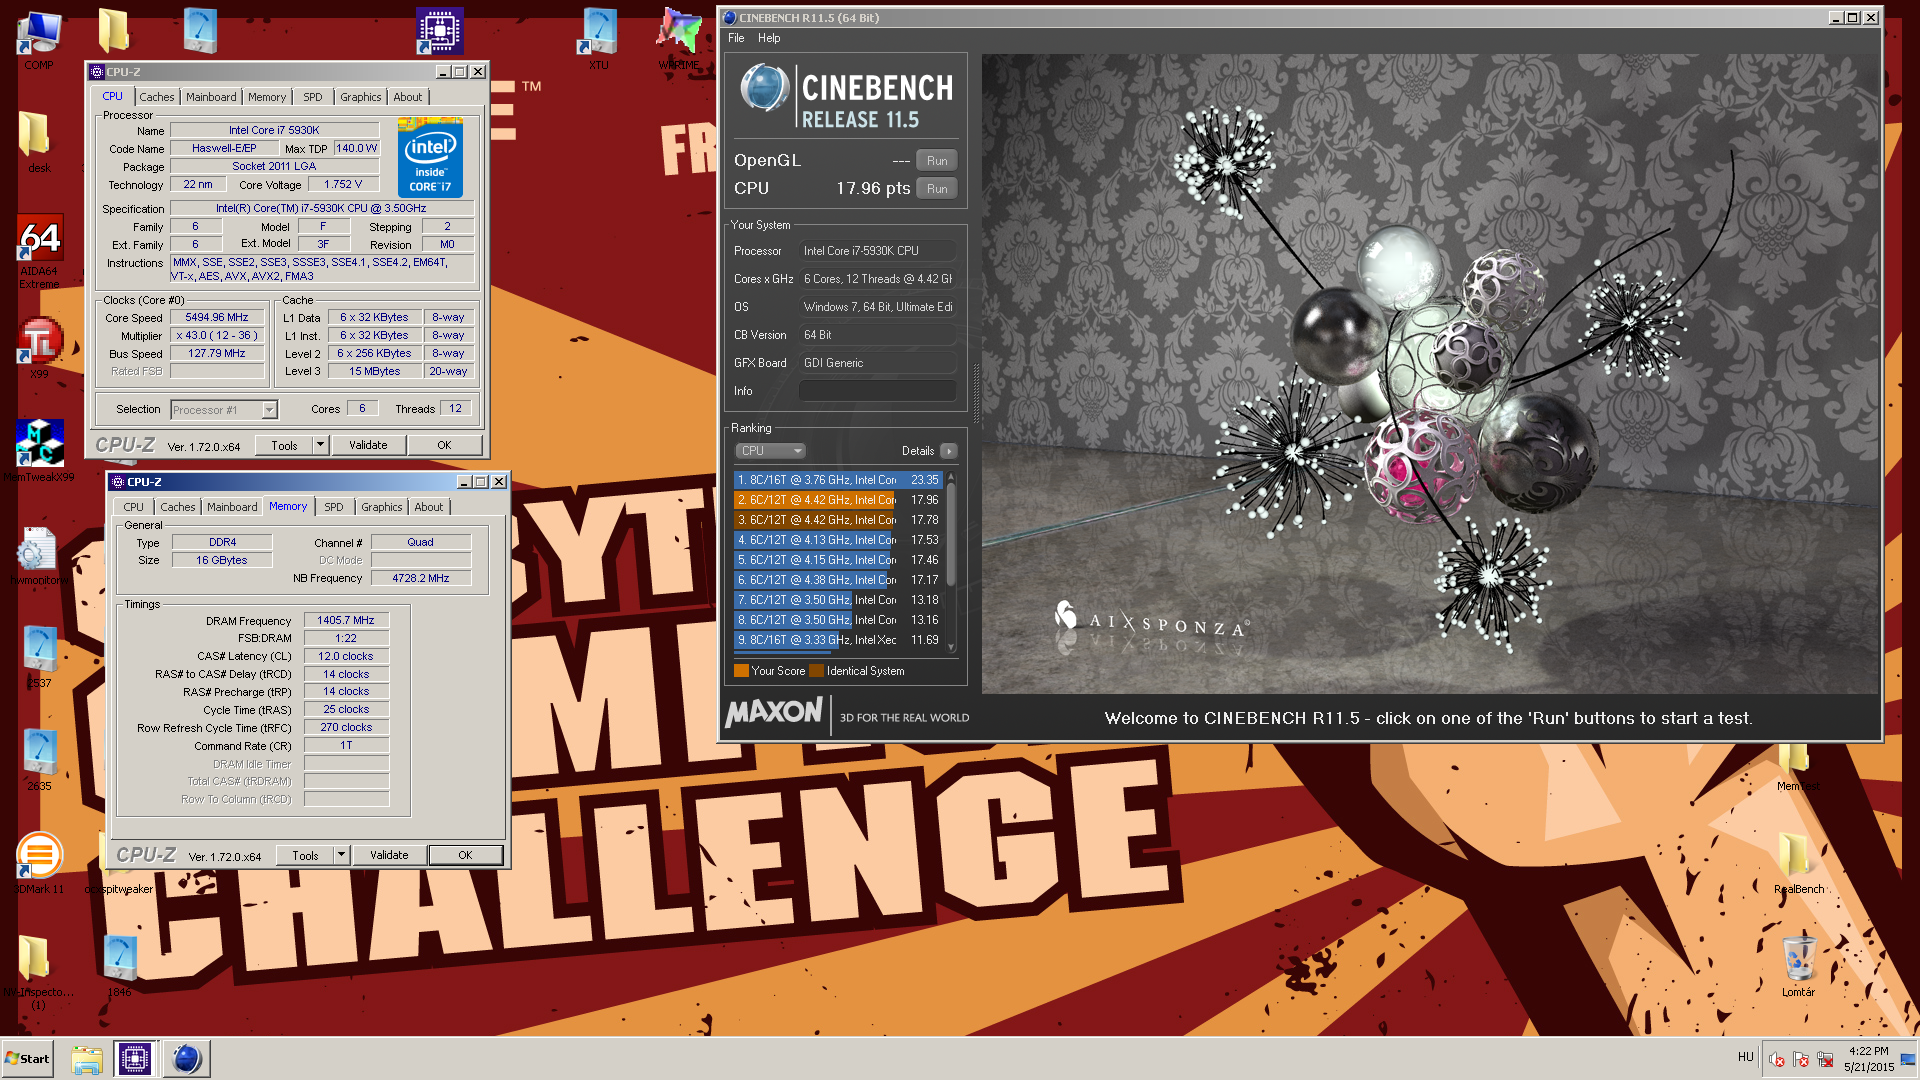The width and height of the screenshot is (1920, 1080).
Task: Click the HU language indicator on taskbar
Action: (x=1746, y=1057)
